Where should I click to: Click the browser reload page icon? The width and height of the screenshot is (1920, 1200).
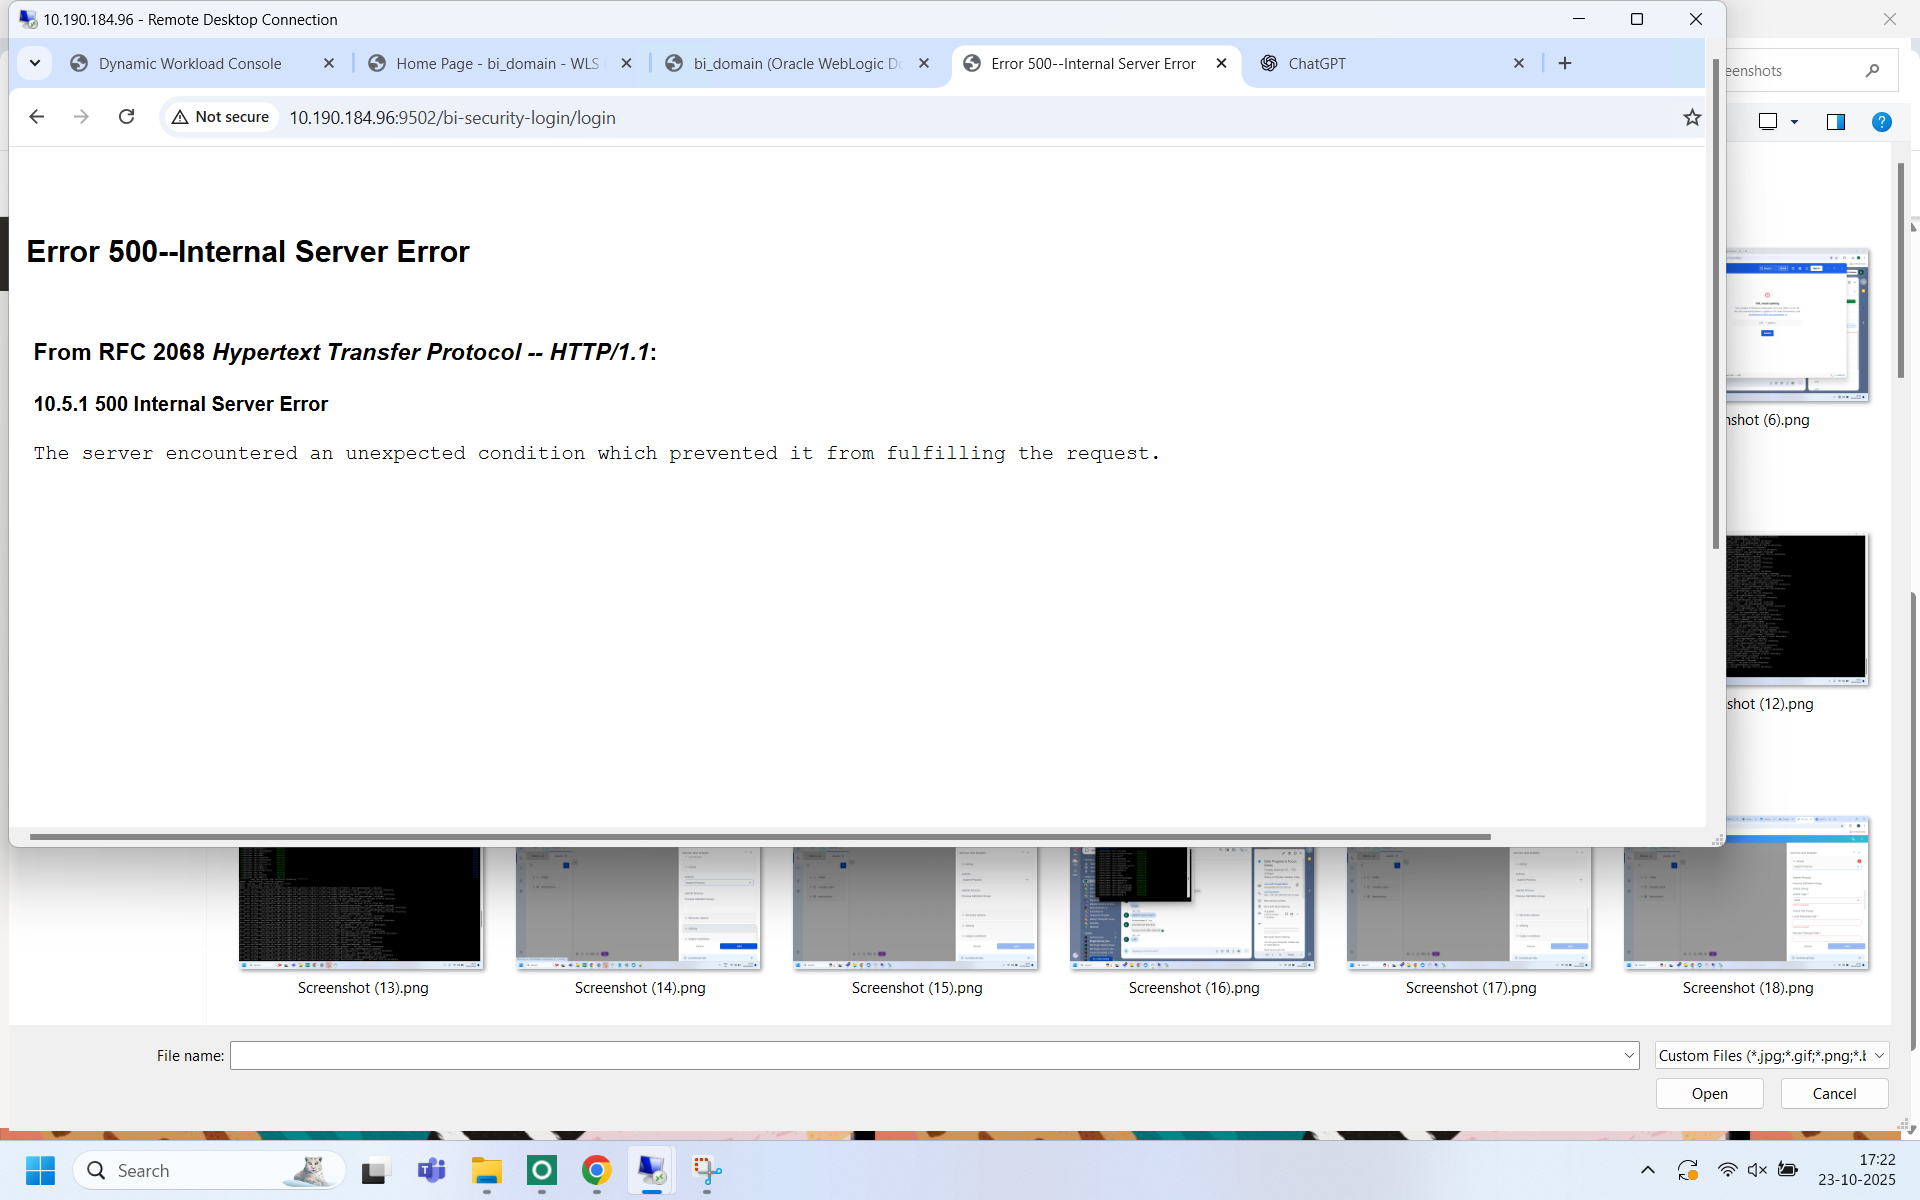pos(126,117)
